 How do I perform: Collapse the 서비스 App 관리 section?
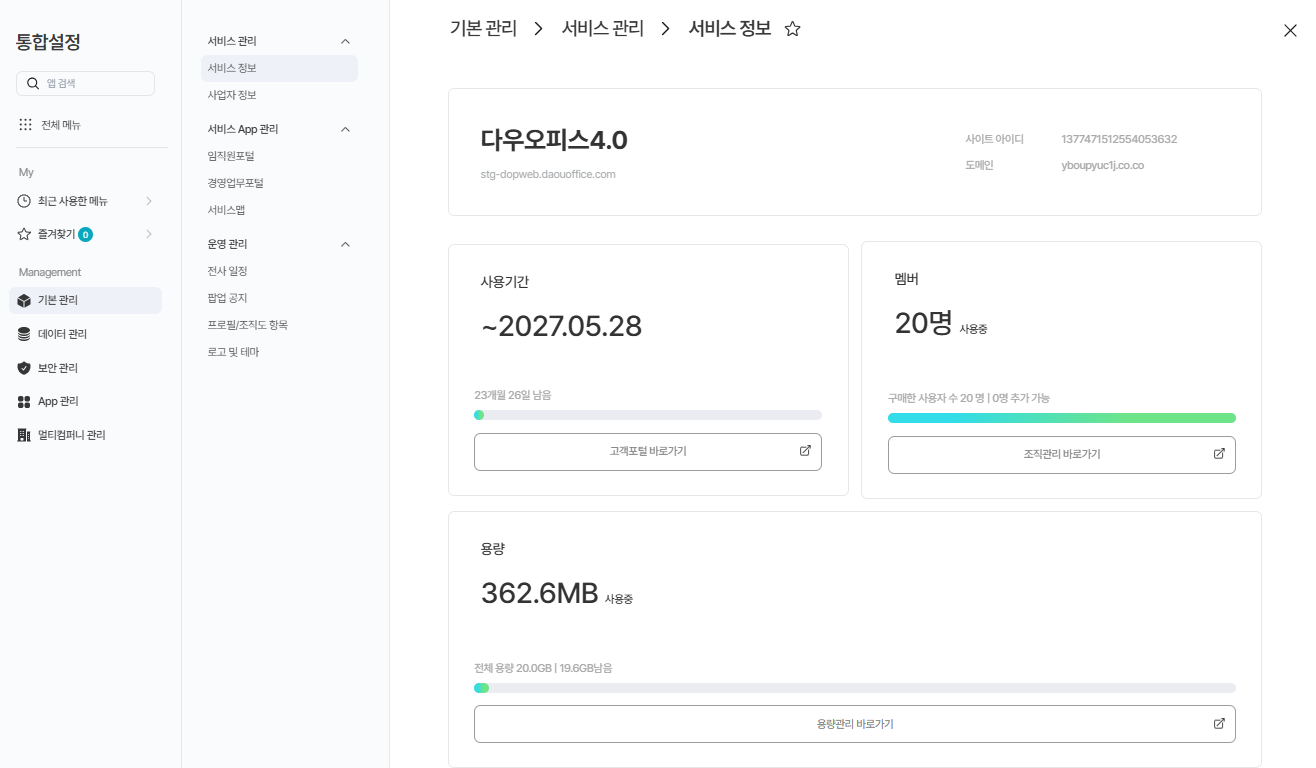pos(346,129)
